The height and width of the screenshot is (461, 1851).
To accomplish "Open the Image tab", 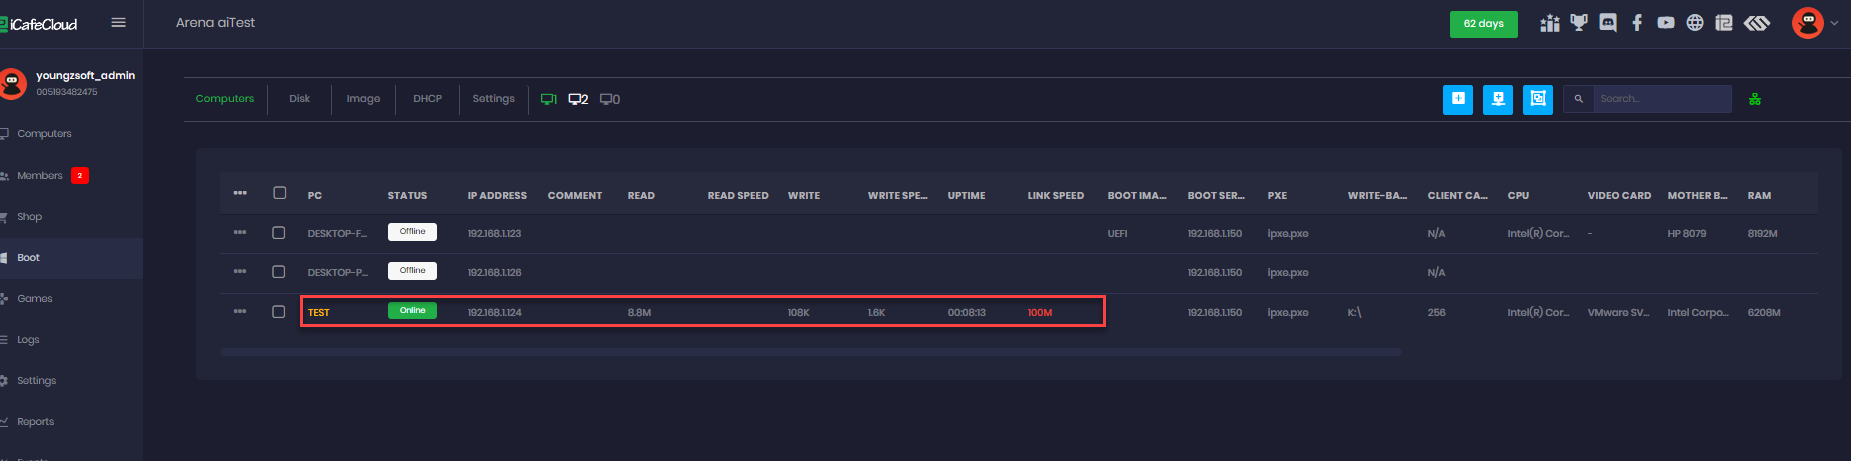I will [x=363, y=99].
